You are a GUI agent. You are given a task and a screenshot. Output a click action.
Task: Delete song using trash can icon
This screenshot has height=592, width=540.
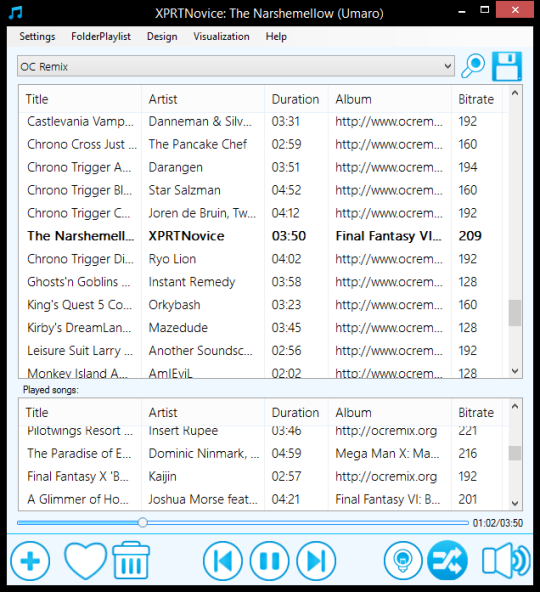click(x=131, y=561)
